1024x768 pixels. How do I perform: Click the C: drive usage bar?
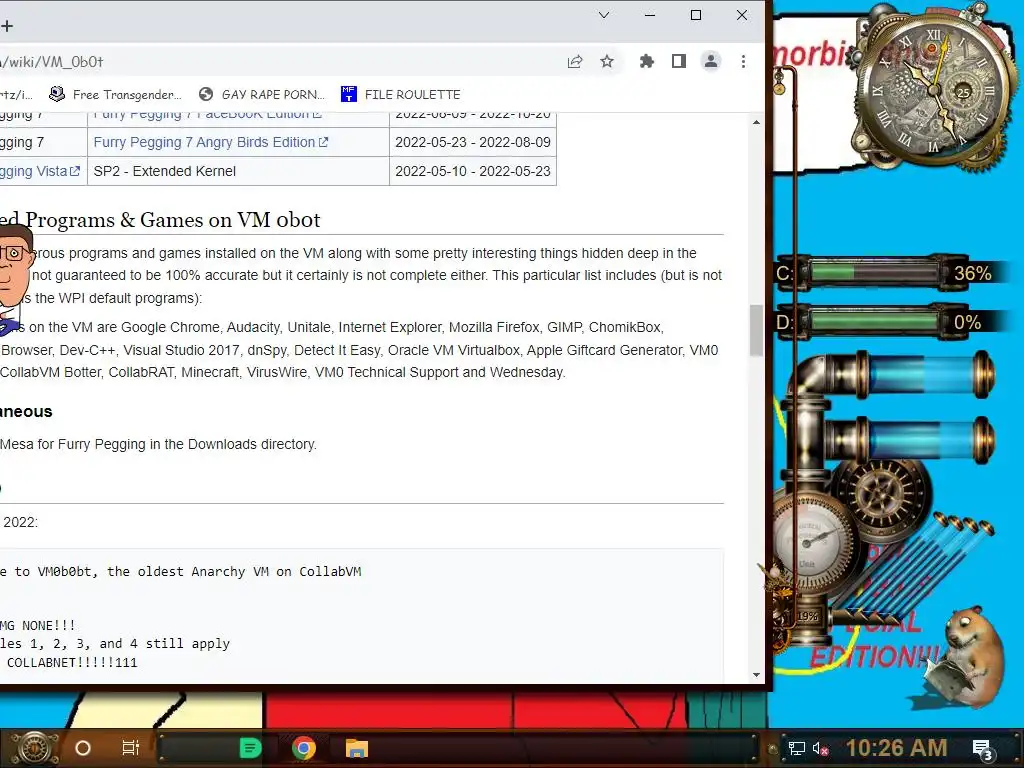tap(874, 272)
